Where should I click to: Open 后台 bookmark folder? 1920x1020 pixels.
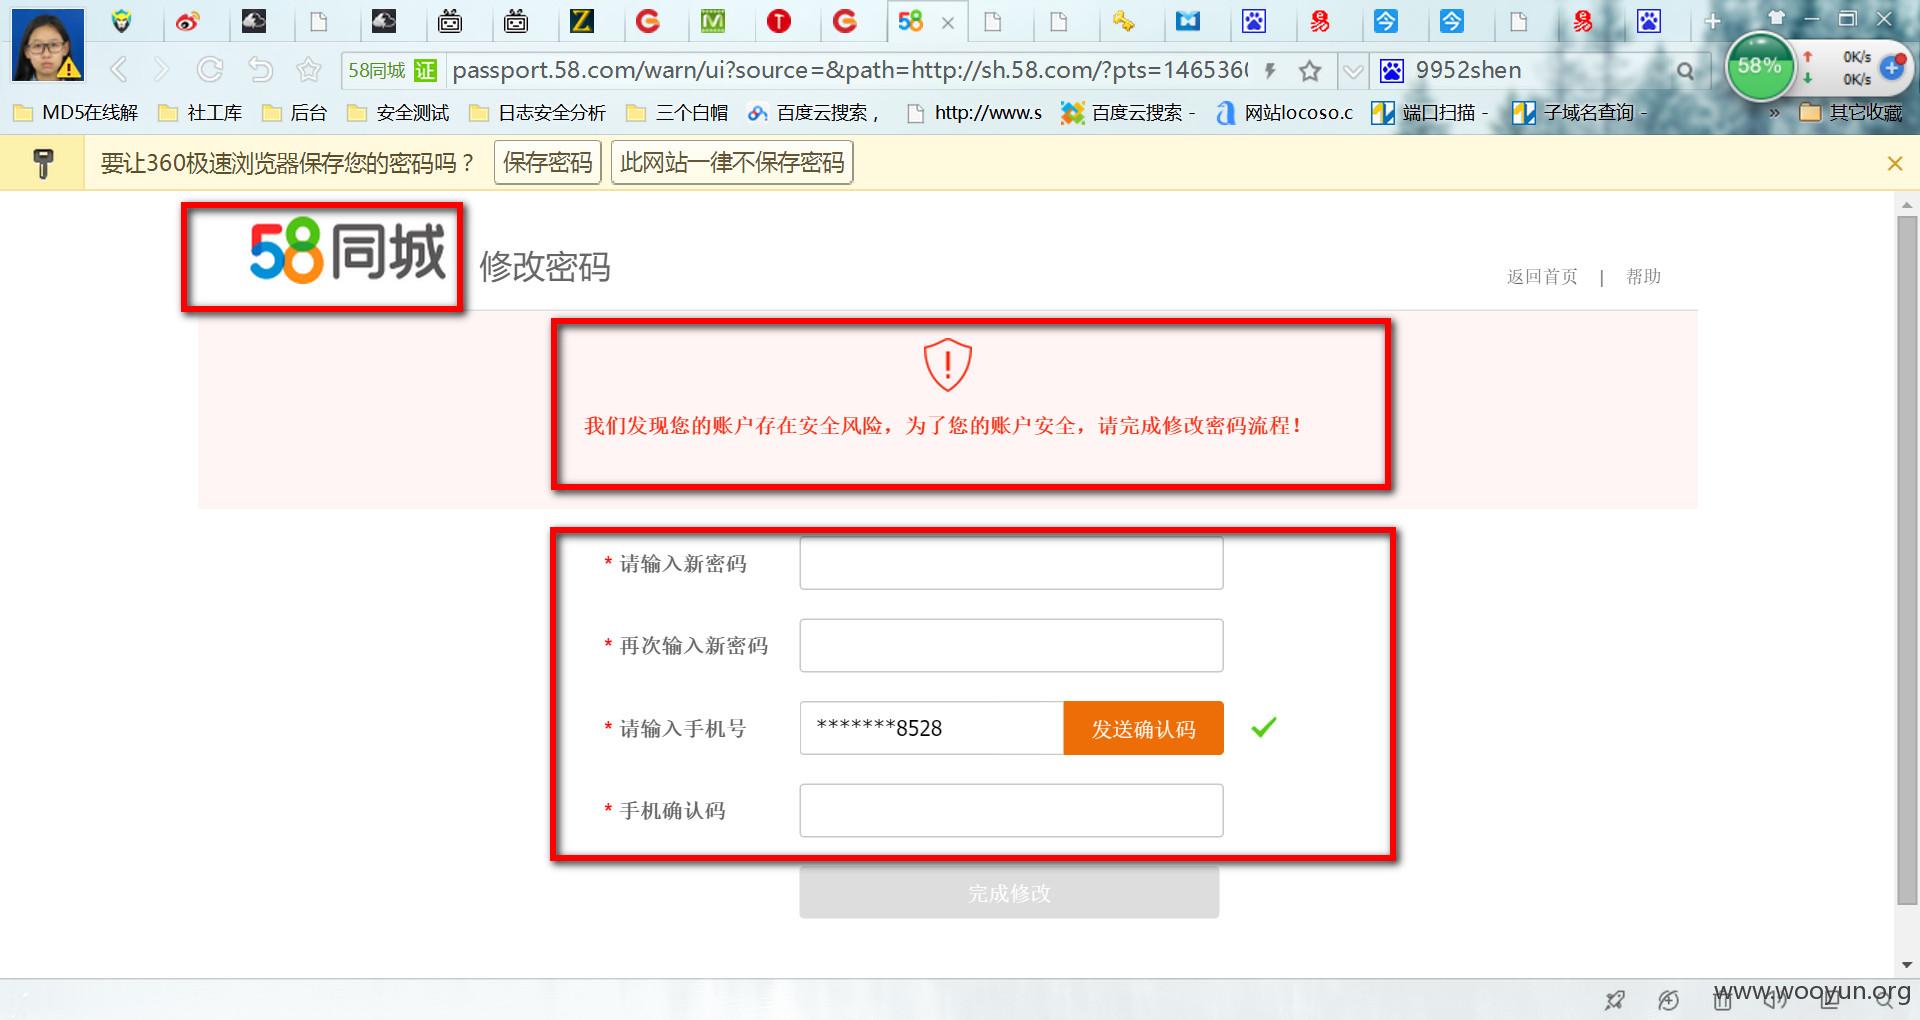(x=295, y=113)
